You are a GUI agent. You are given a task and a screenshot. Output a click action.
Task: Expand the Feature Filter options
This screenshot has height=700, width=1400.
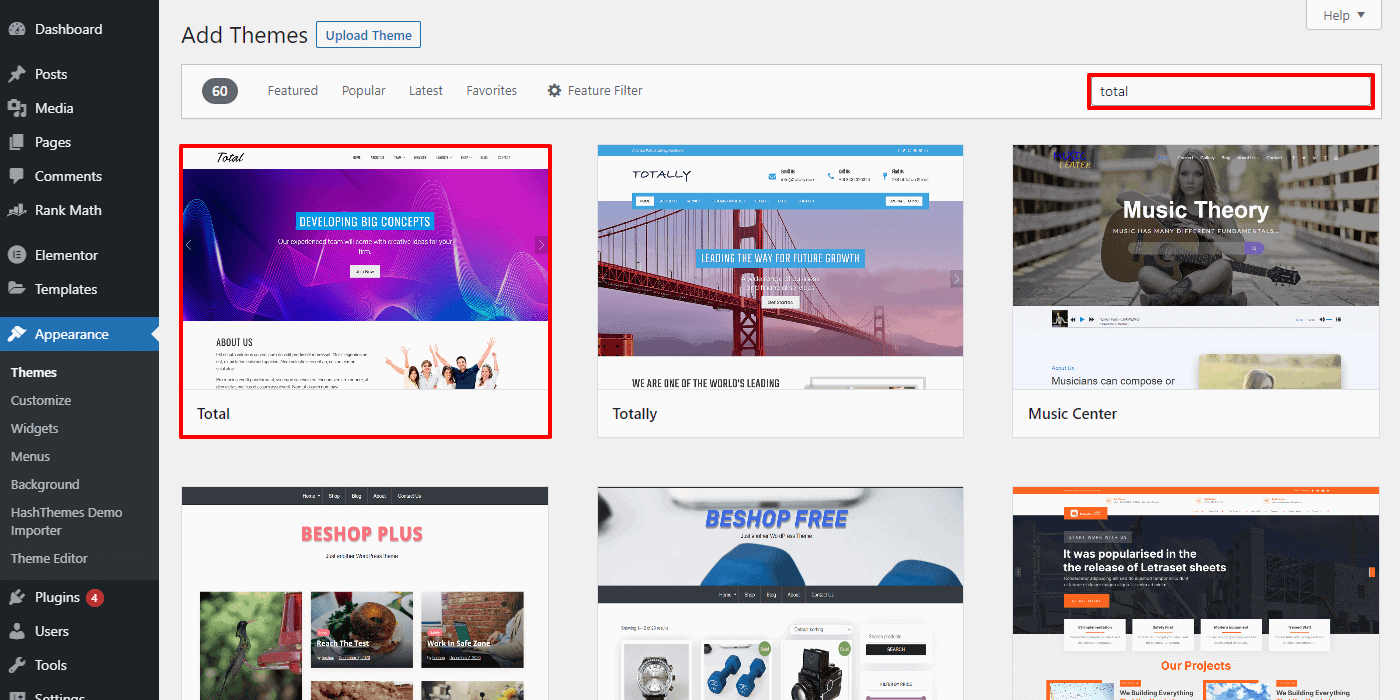pyautogui.click(x=595, y=90)
